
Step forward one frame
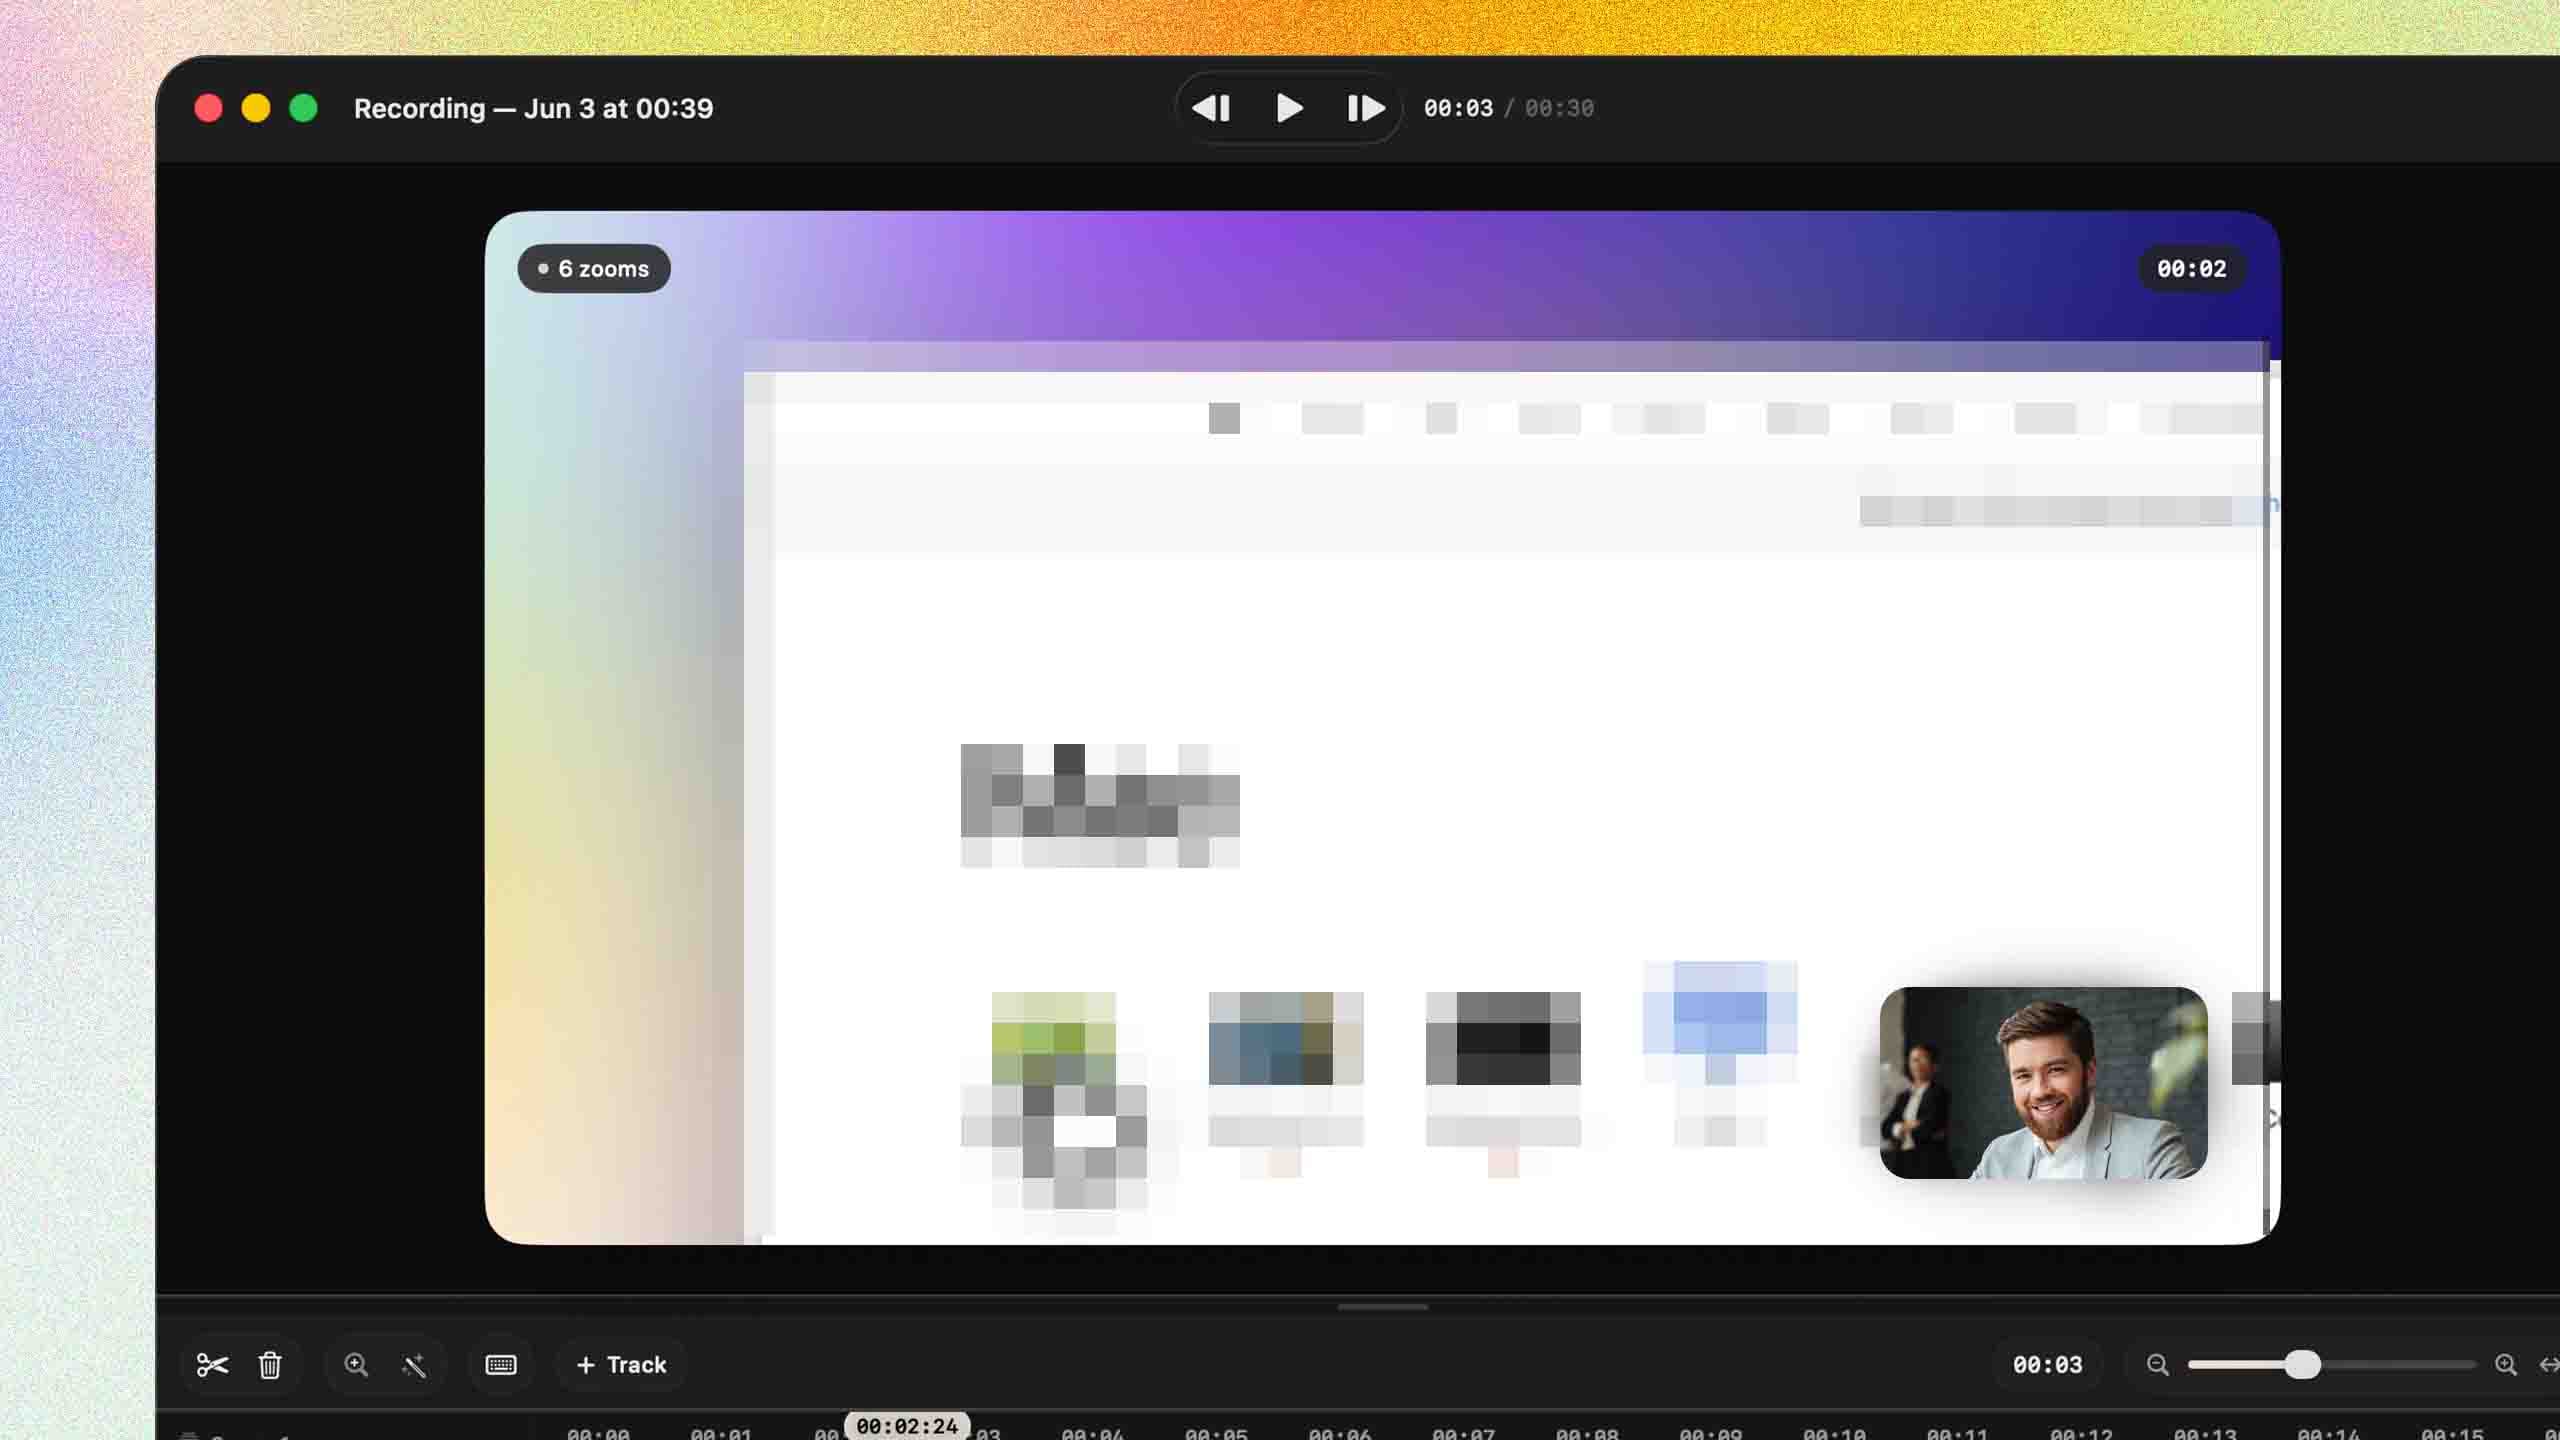(1366, 108)
